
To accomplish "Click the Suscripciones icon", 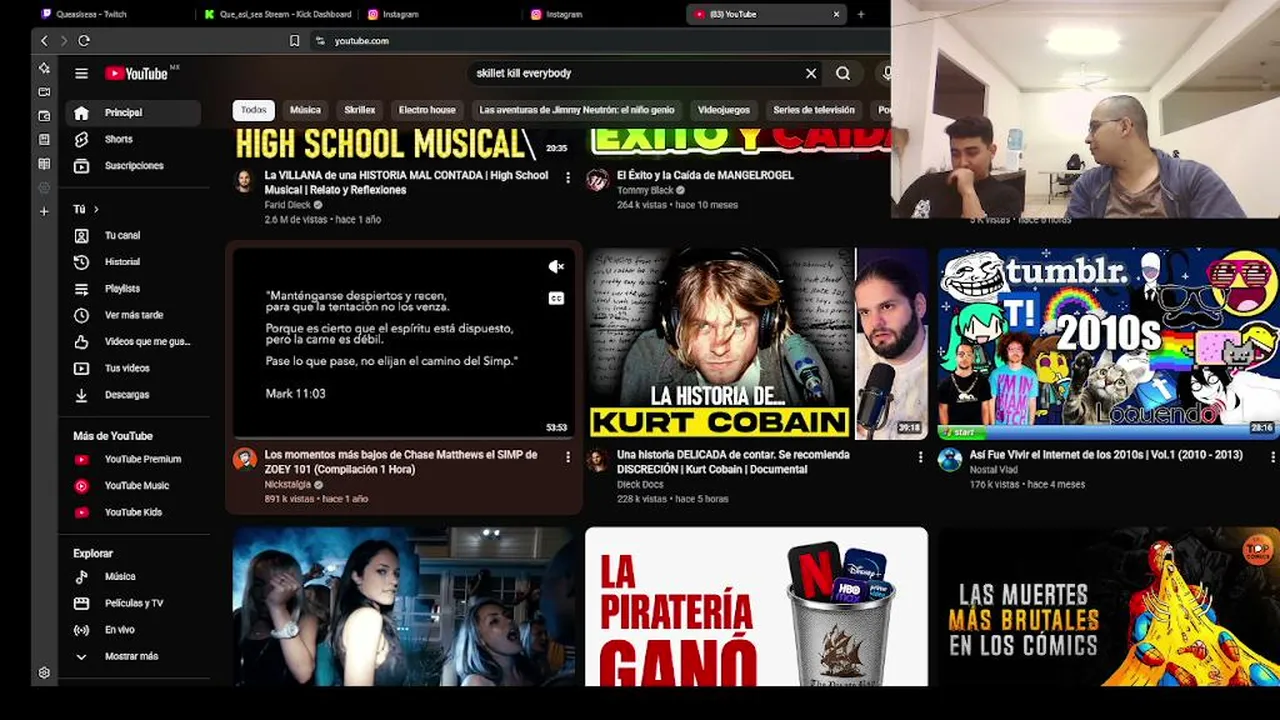I will 82,166.
